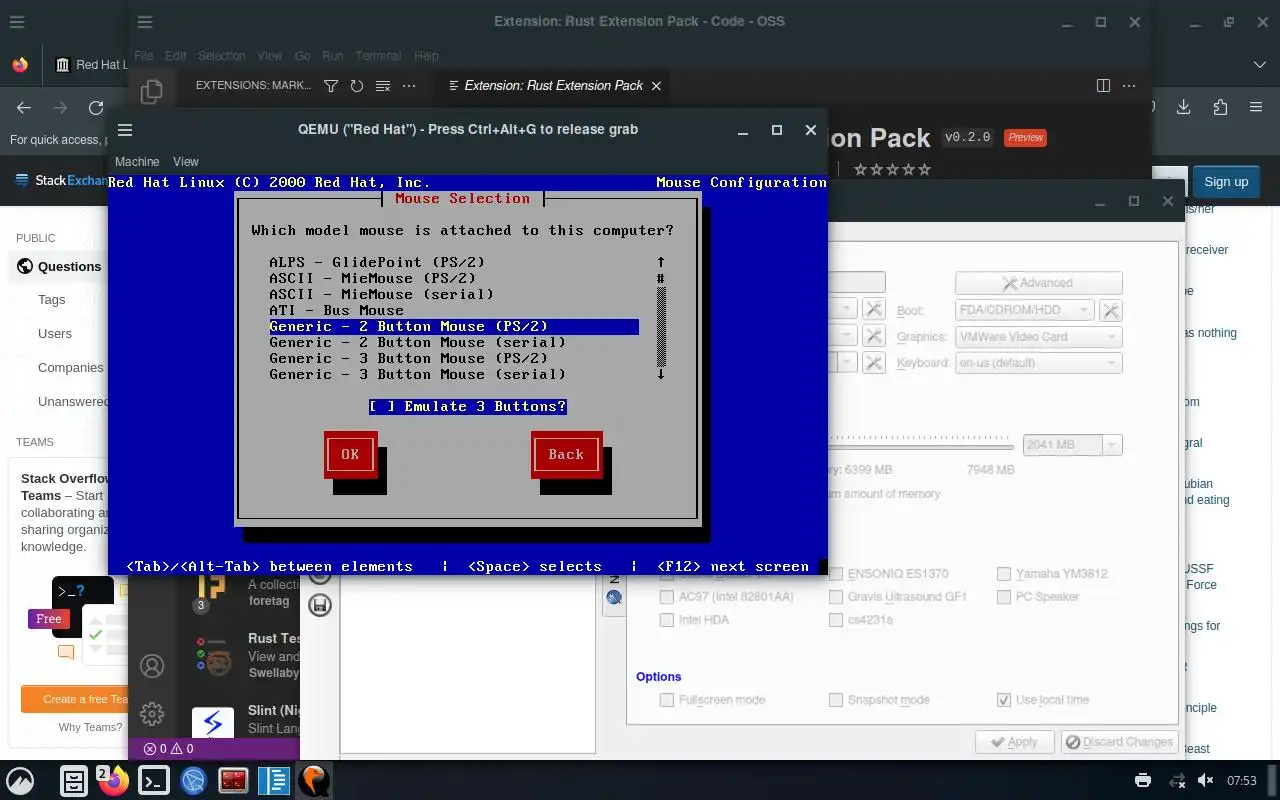Viewport: 1280px width, 800px height.
Task: Click the red OK button
Action: point(350,454)
